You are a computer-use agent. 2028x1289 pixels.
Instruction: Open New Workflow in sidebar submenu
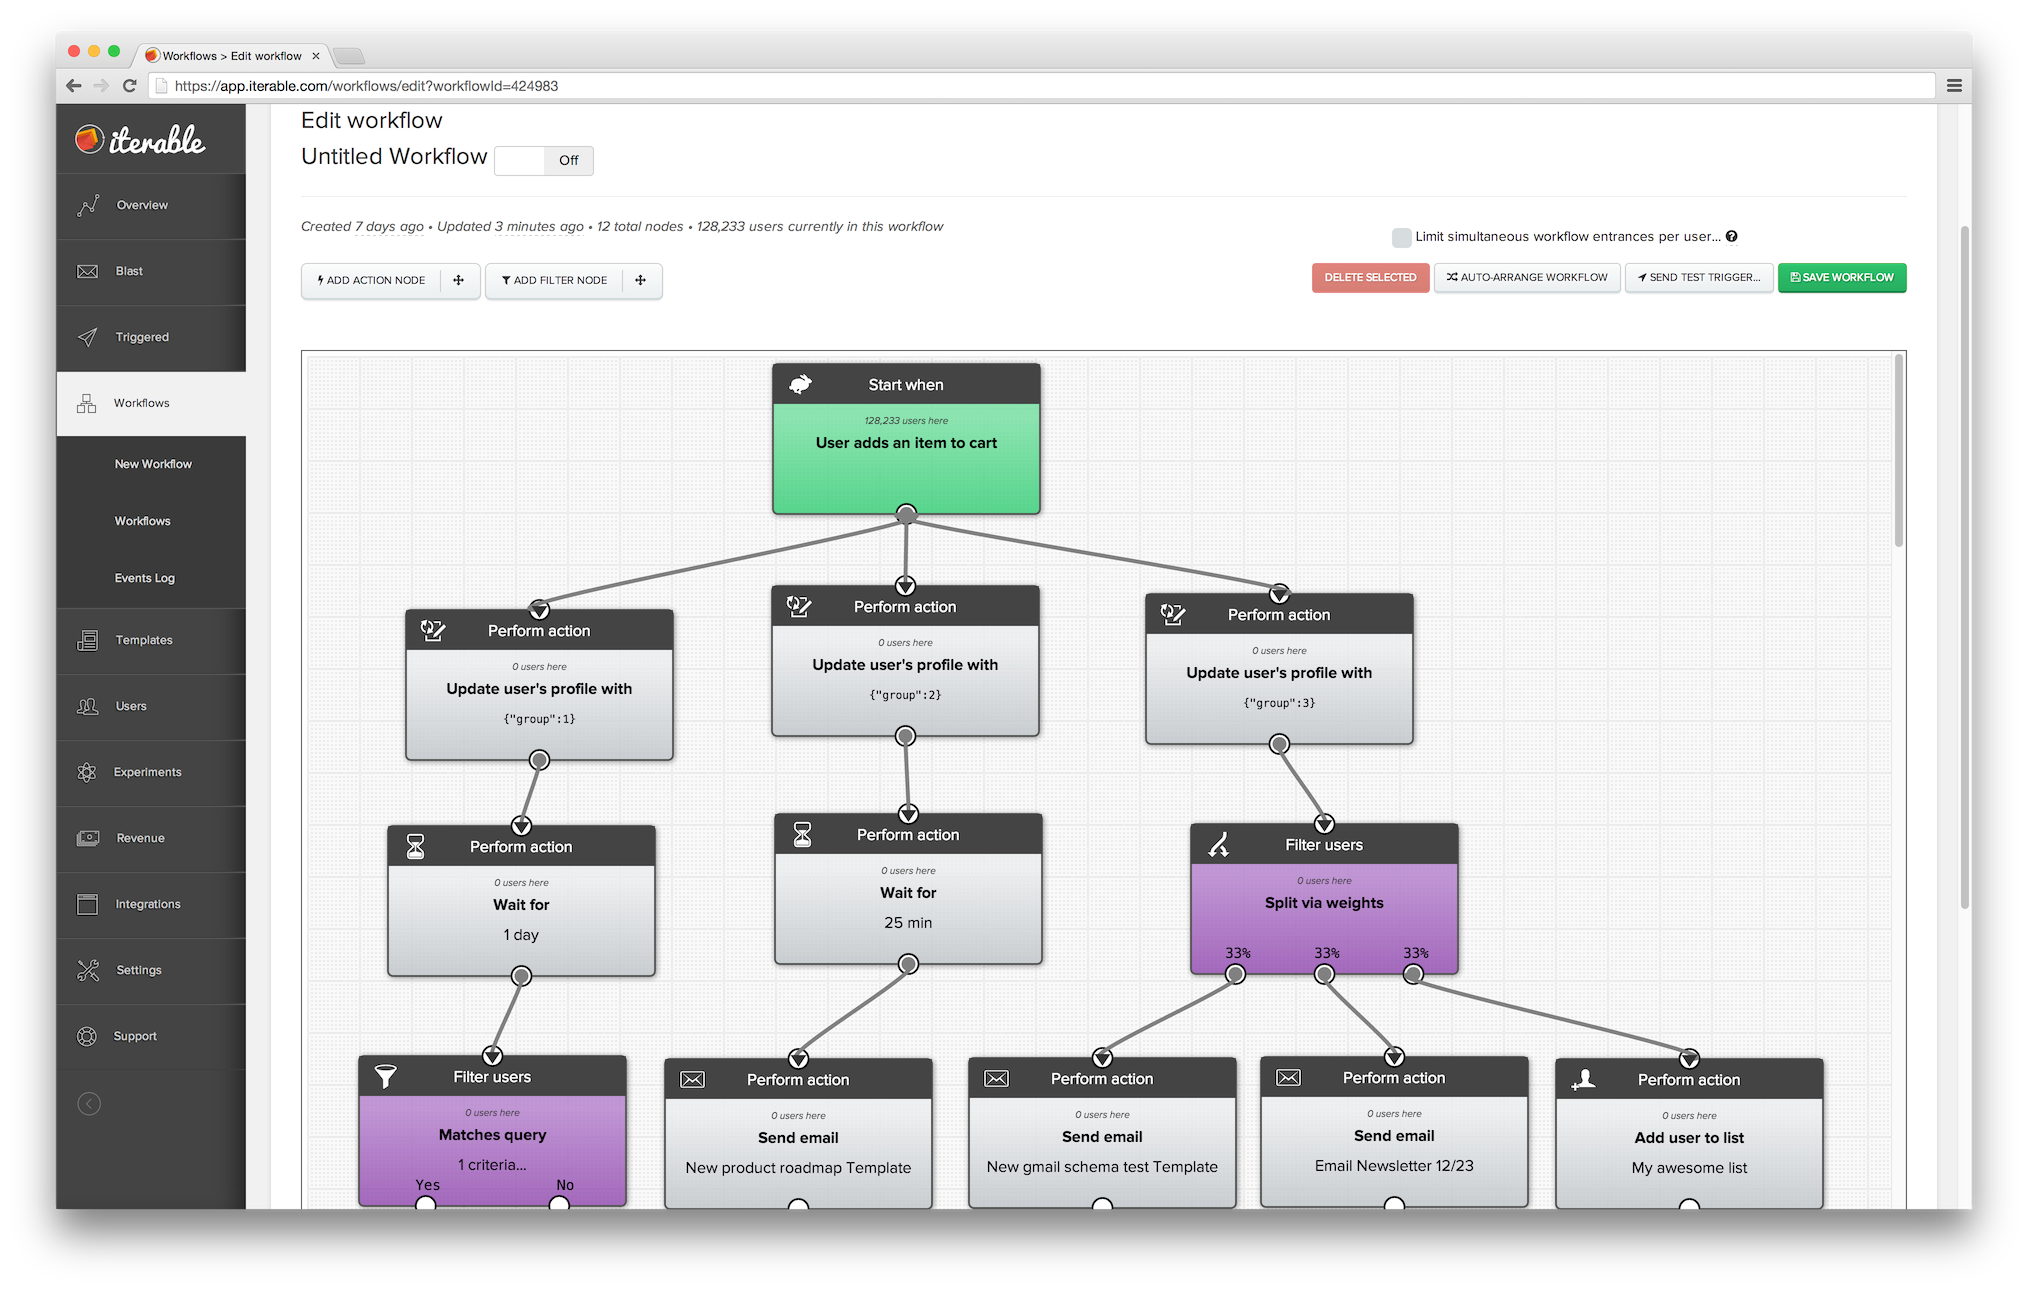pos(153,464)
